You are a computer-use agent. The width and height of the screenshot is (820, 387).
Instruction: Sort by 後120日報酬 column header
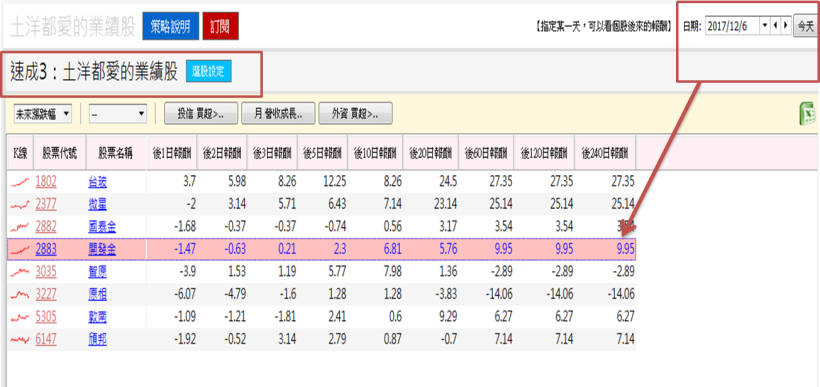pos(544,153)
